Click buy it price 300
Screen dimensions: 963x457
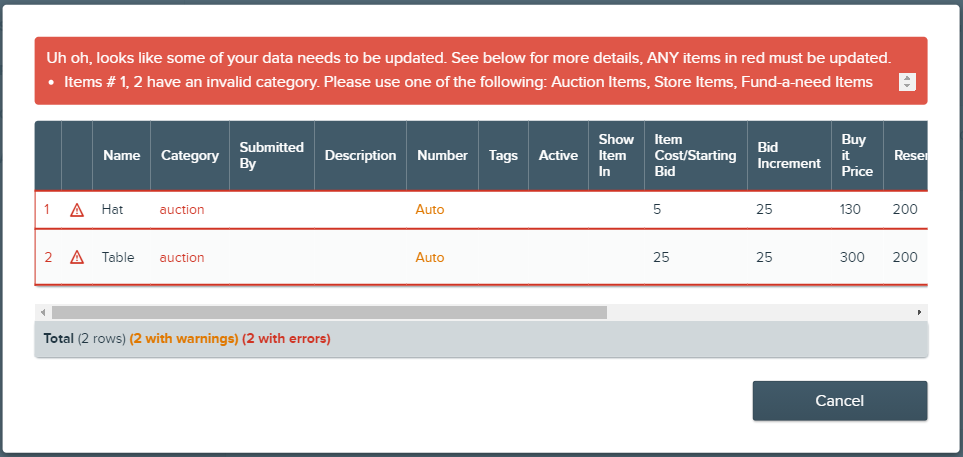[852, 257]
